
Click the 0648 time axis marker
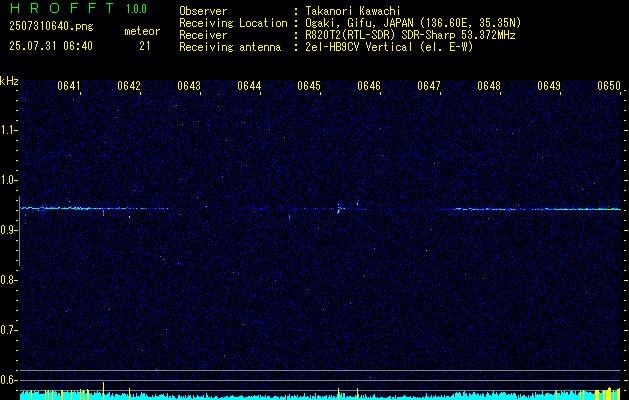click(x=489, y=86)
